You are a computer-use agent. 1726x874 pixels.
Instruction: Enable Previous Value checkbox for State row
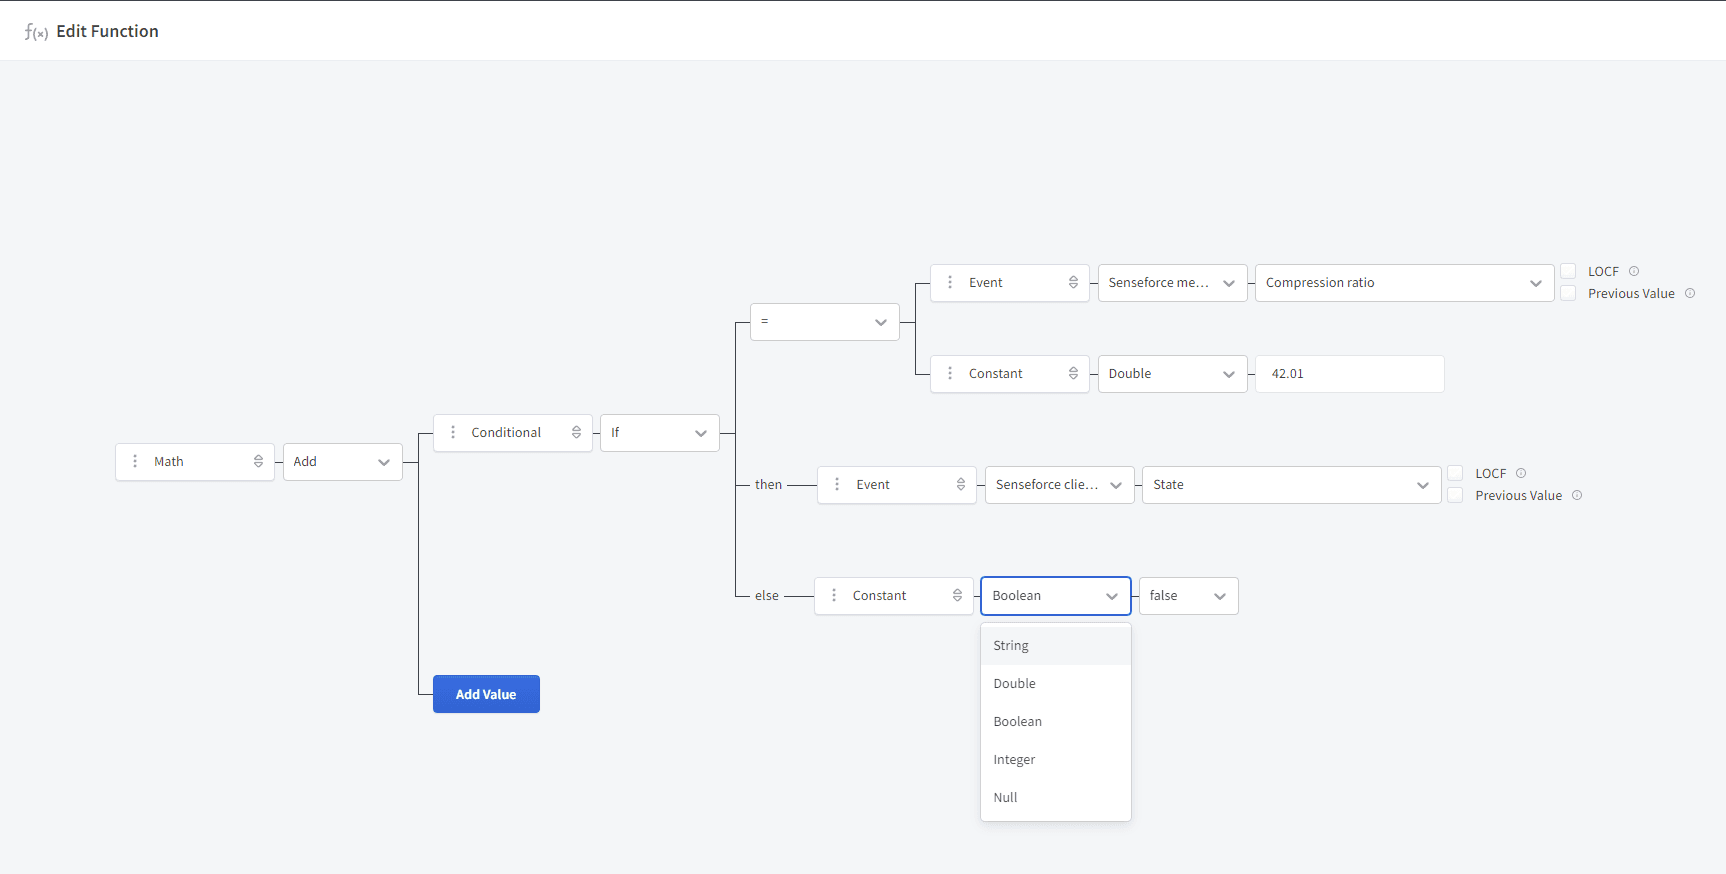[x=1455, y=495]
